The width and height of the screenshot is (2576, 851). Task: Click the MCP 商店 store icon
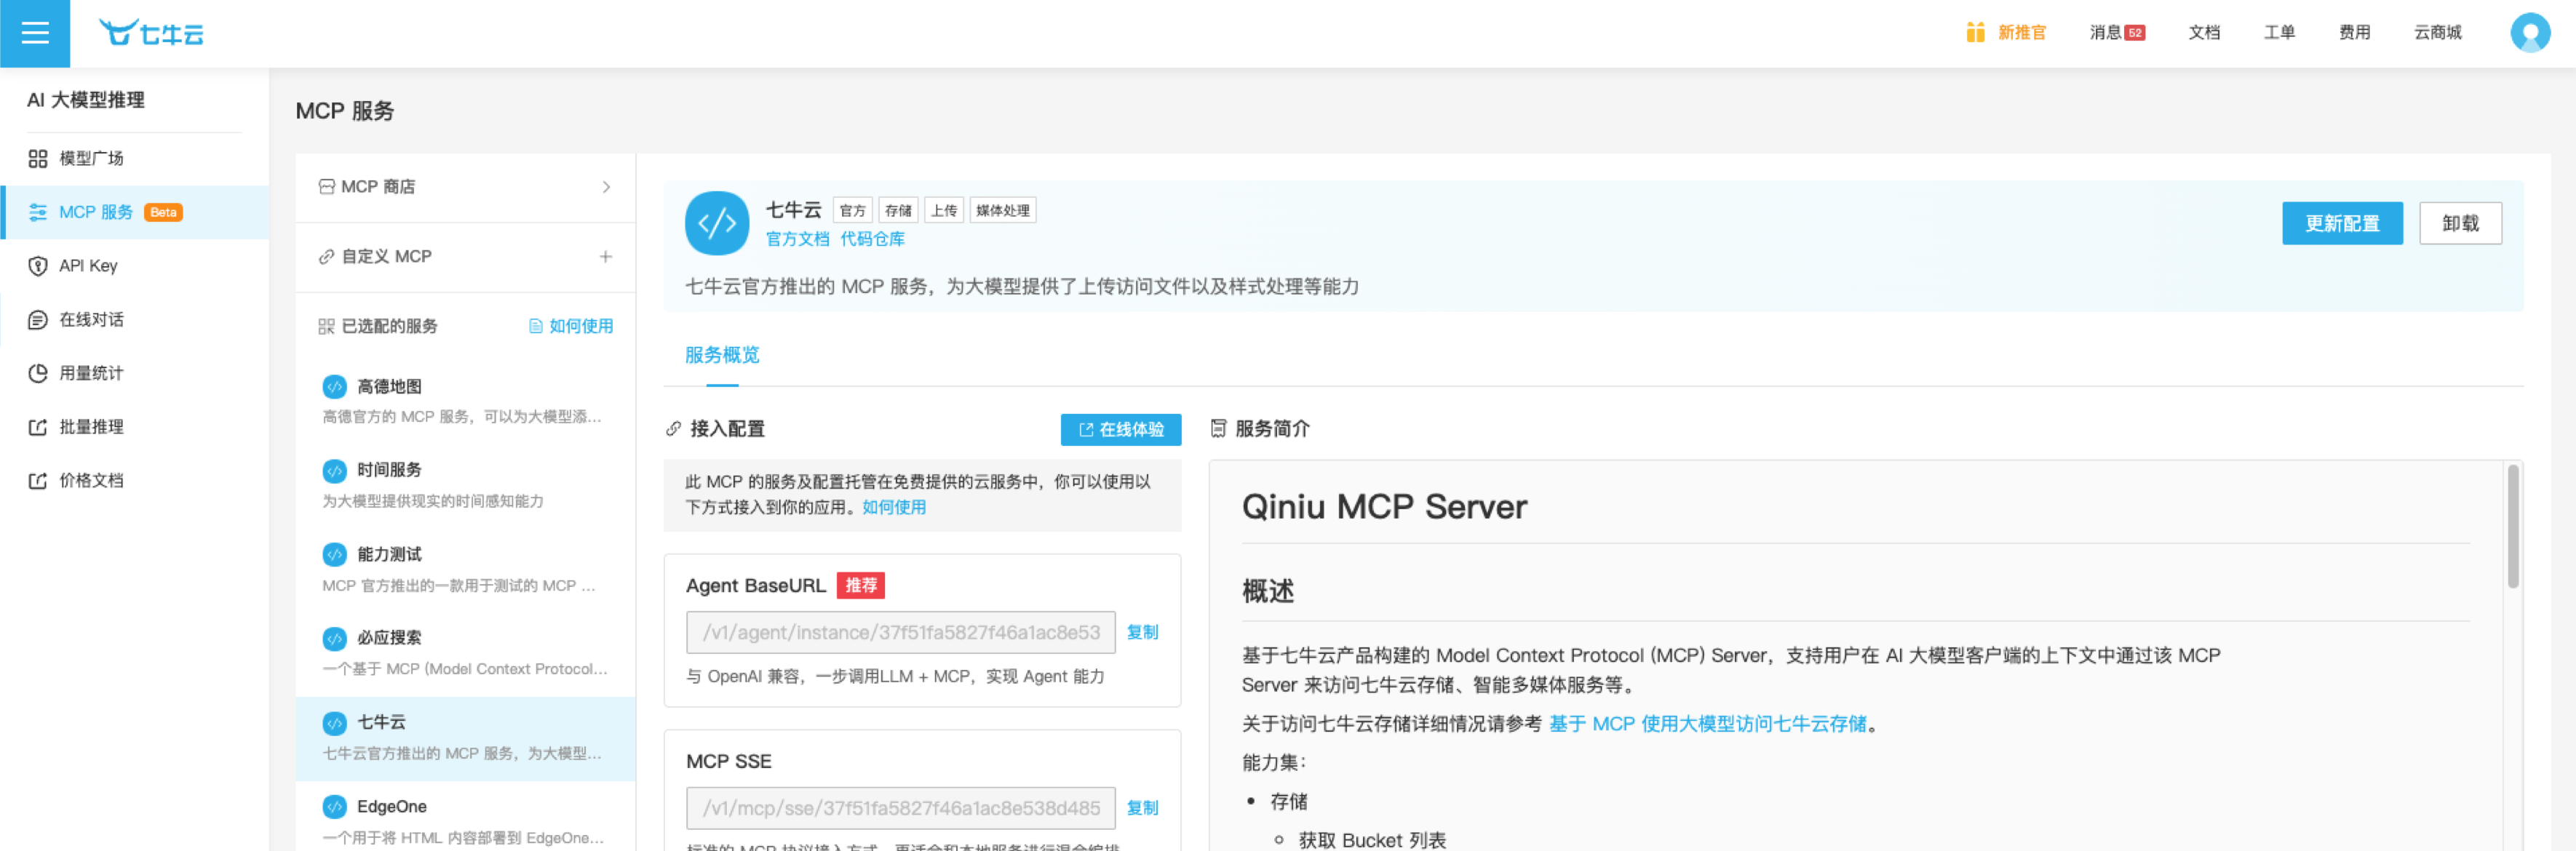(327, 187)
